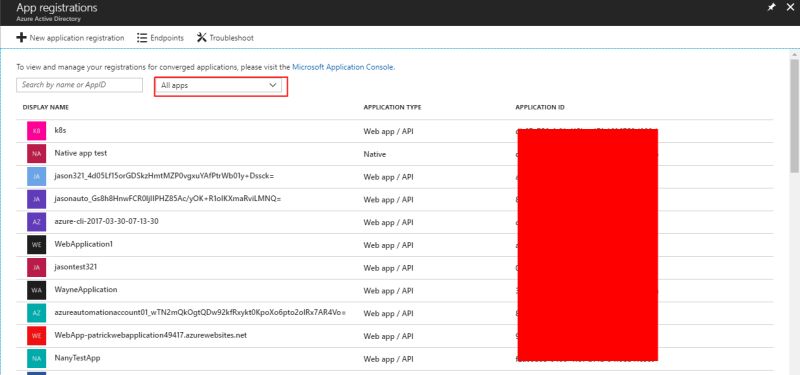Click New application registration label
Image resolution: width=800 pixels, height=375 pixels.
77,38
